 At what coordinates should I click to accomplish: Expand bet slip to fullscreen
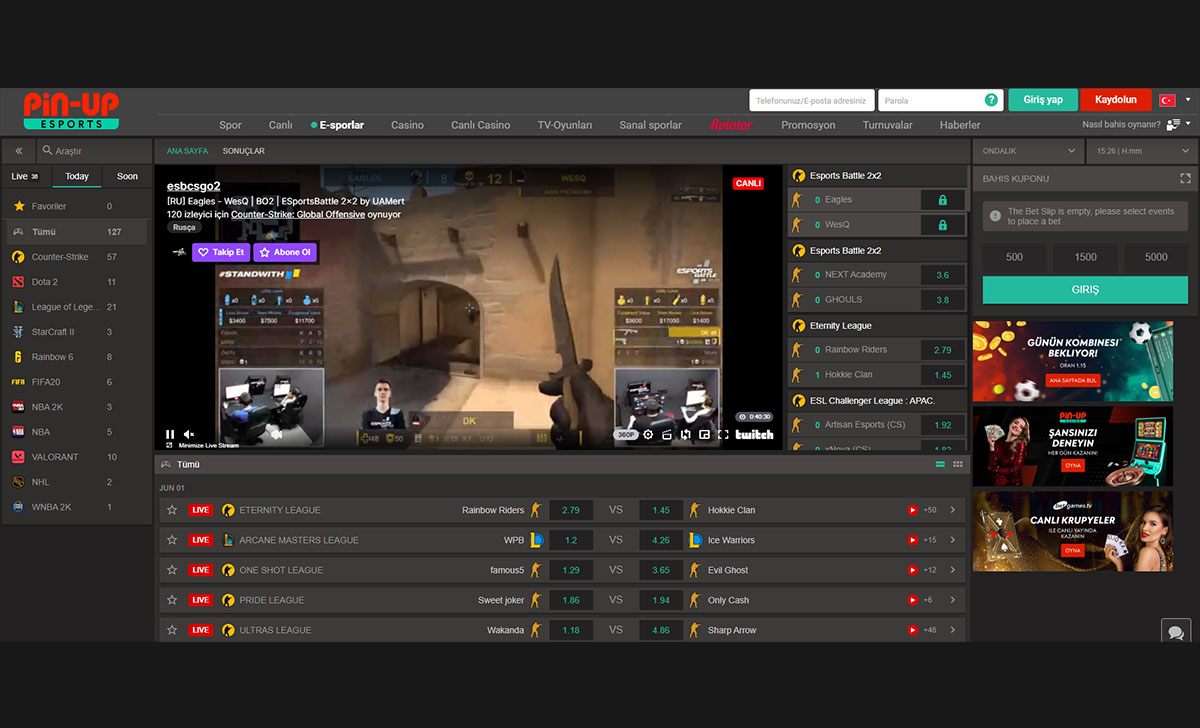pyautogui.click(x=1185, y=179)
